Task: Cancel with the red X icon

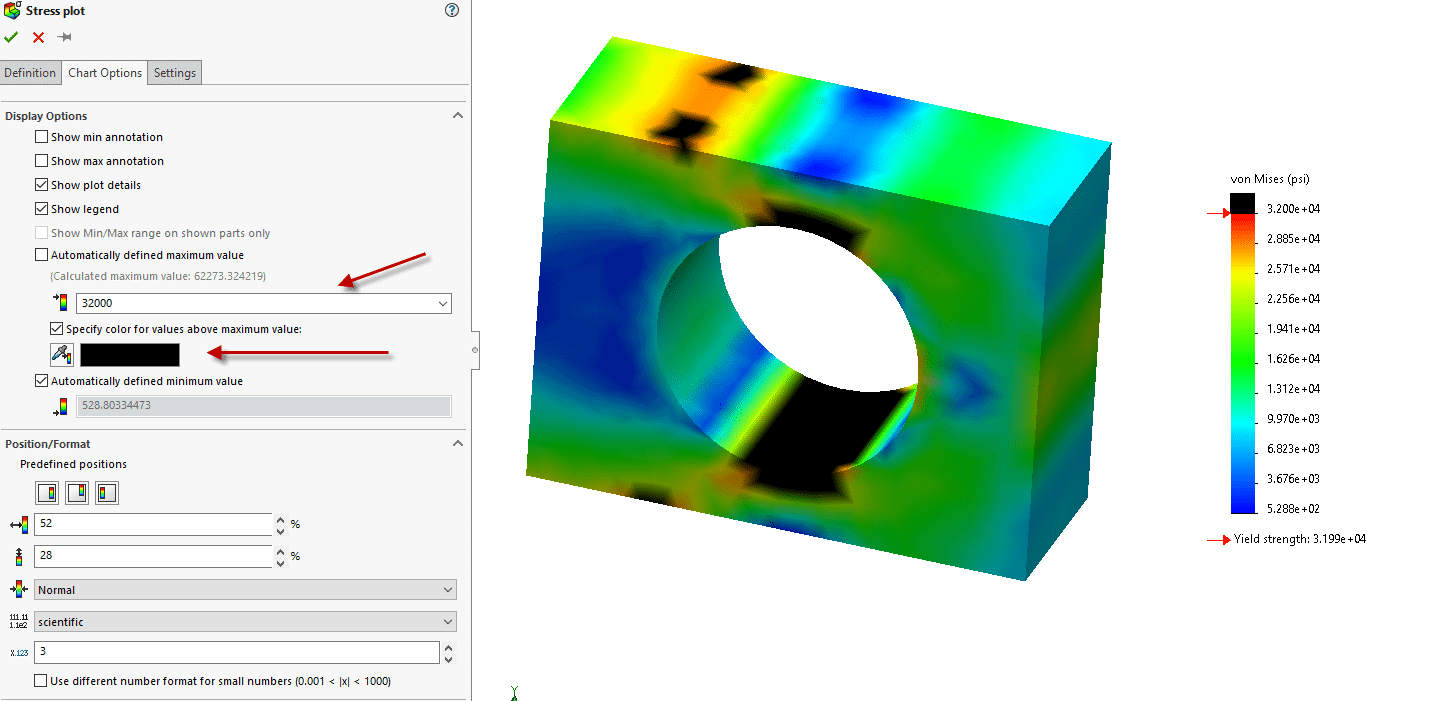Action: 38,37
